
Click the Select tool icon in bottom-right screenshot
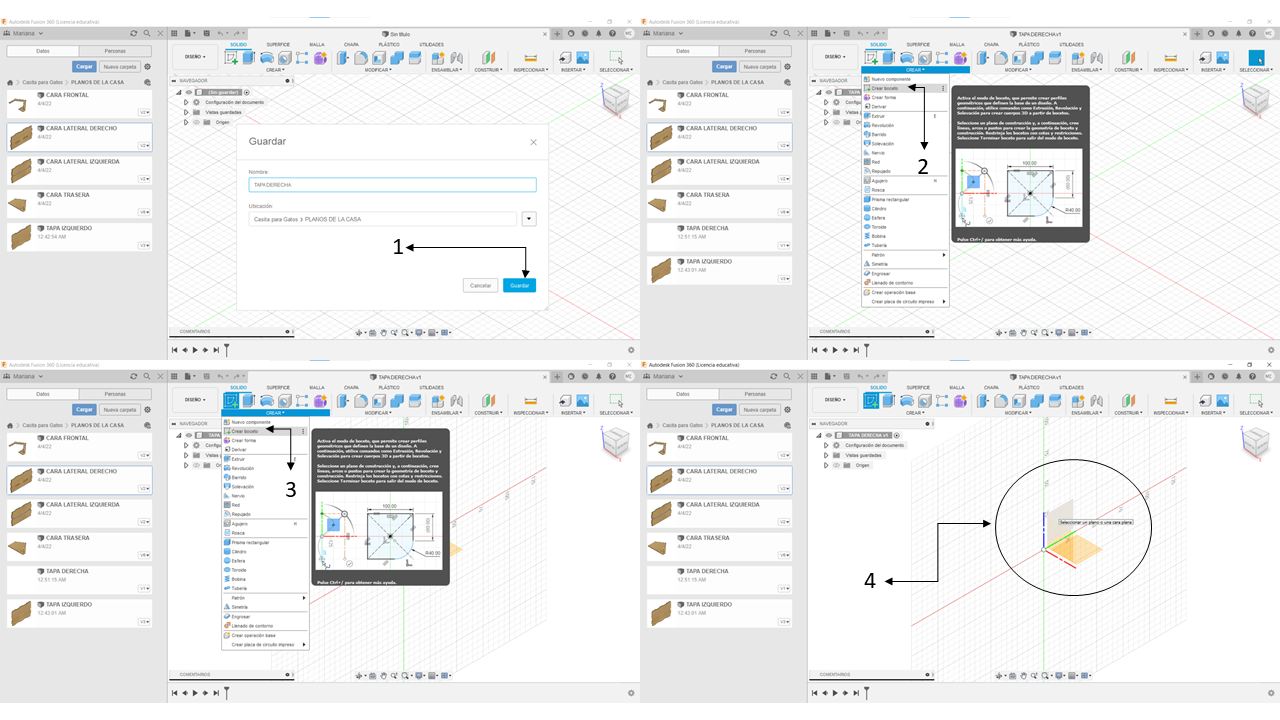(x=1257, y=401)
